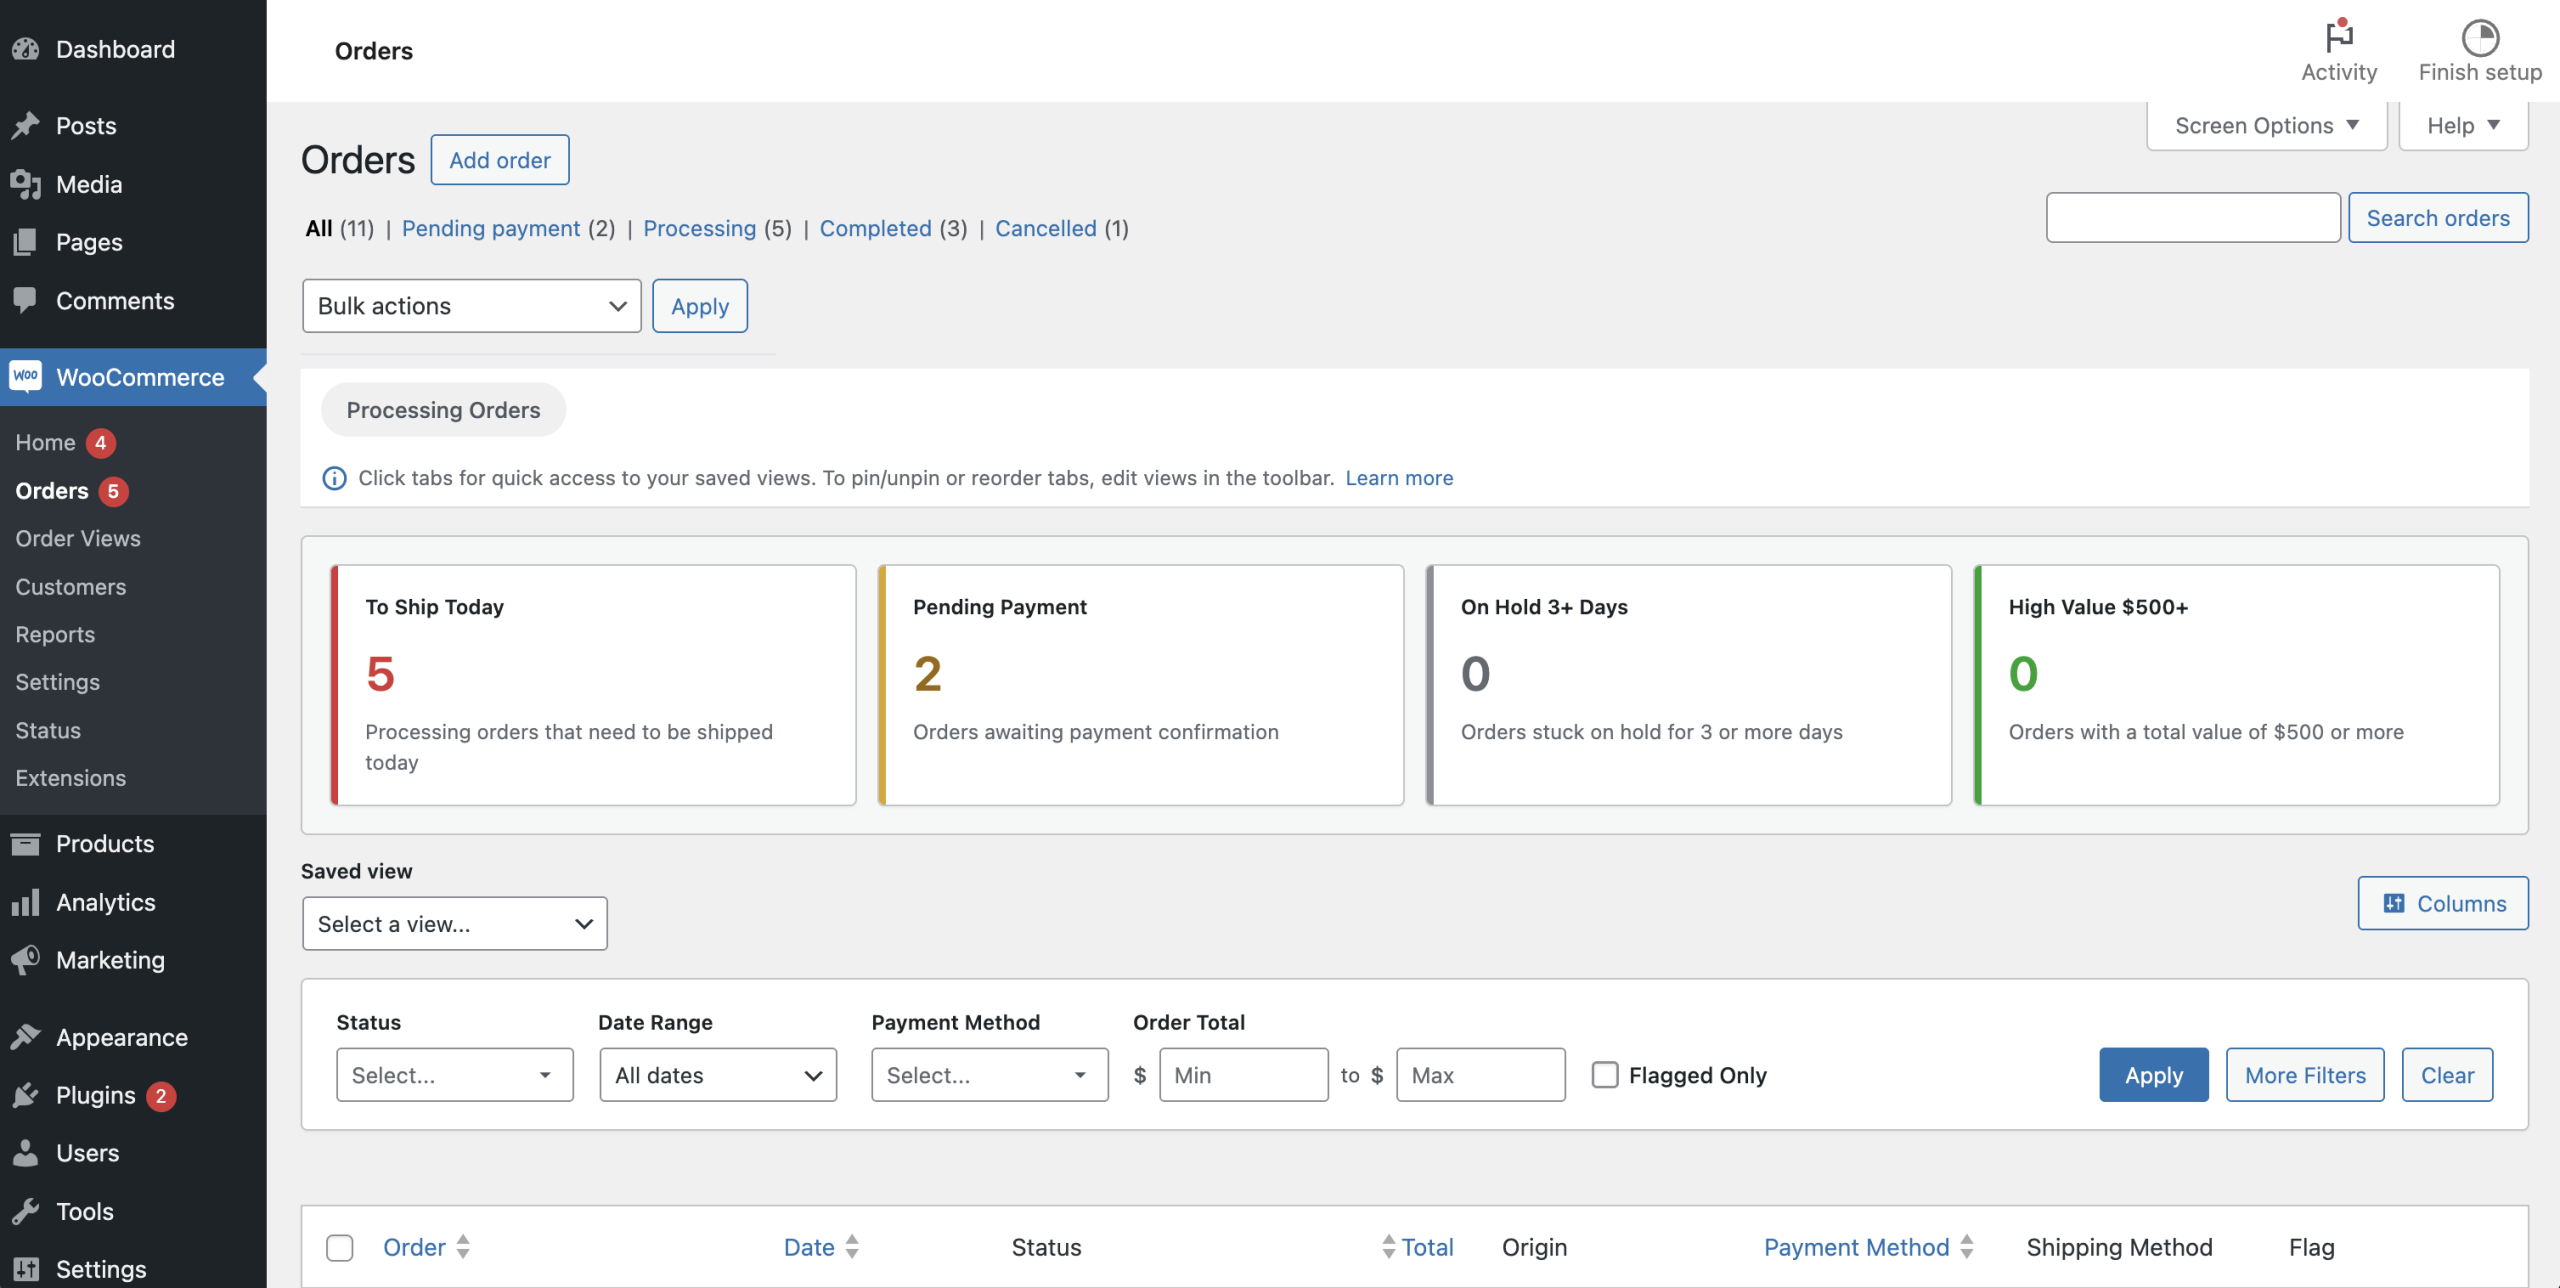The image size is (2560, 1288).
Task: Select the Processing Orders saved view tab
Action: [443, 410]
